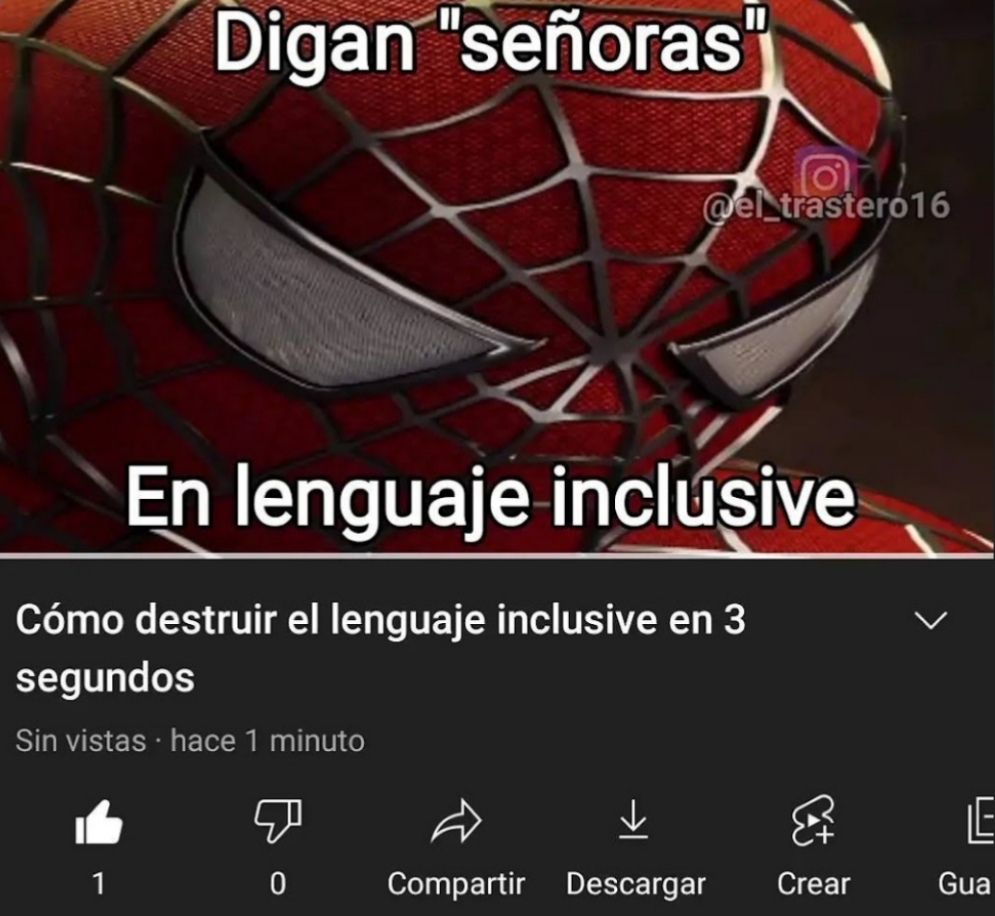Click the like count number 1
Image resolution: width=995 pixels, height=916 pixels.
click(98, 884)
